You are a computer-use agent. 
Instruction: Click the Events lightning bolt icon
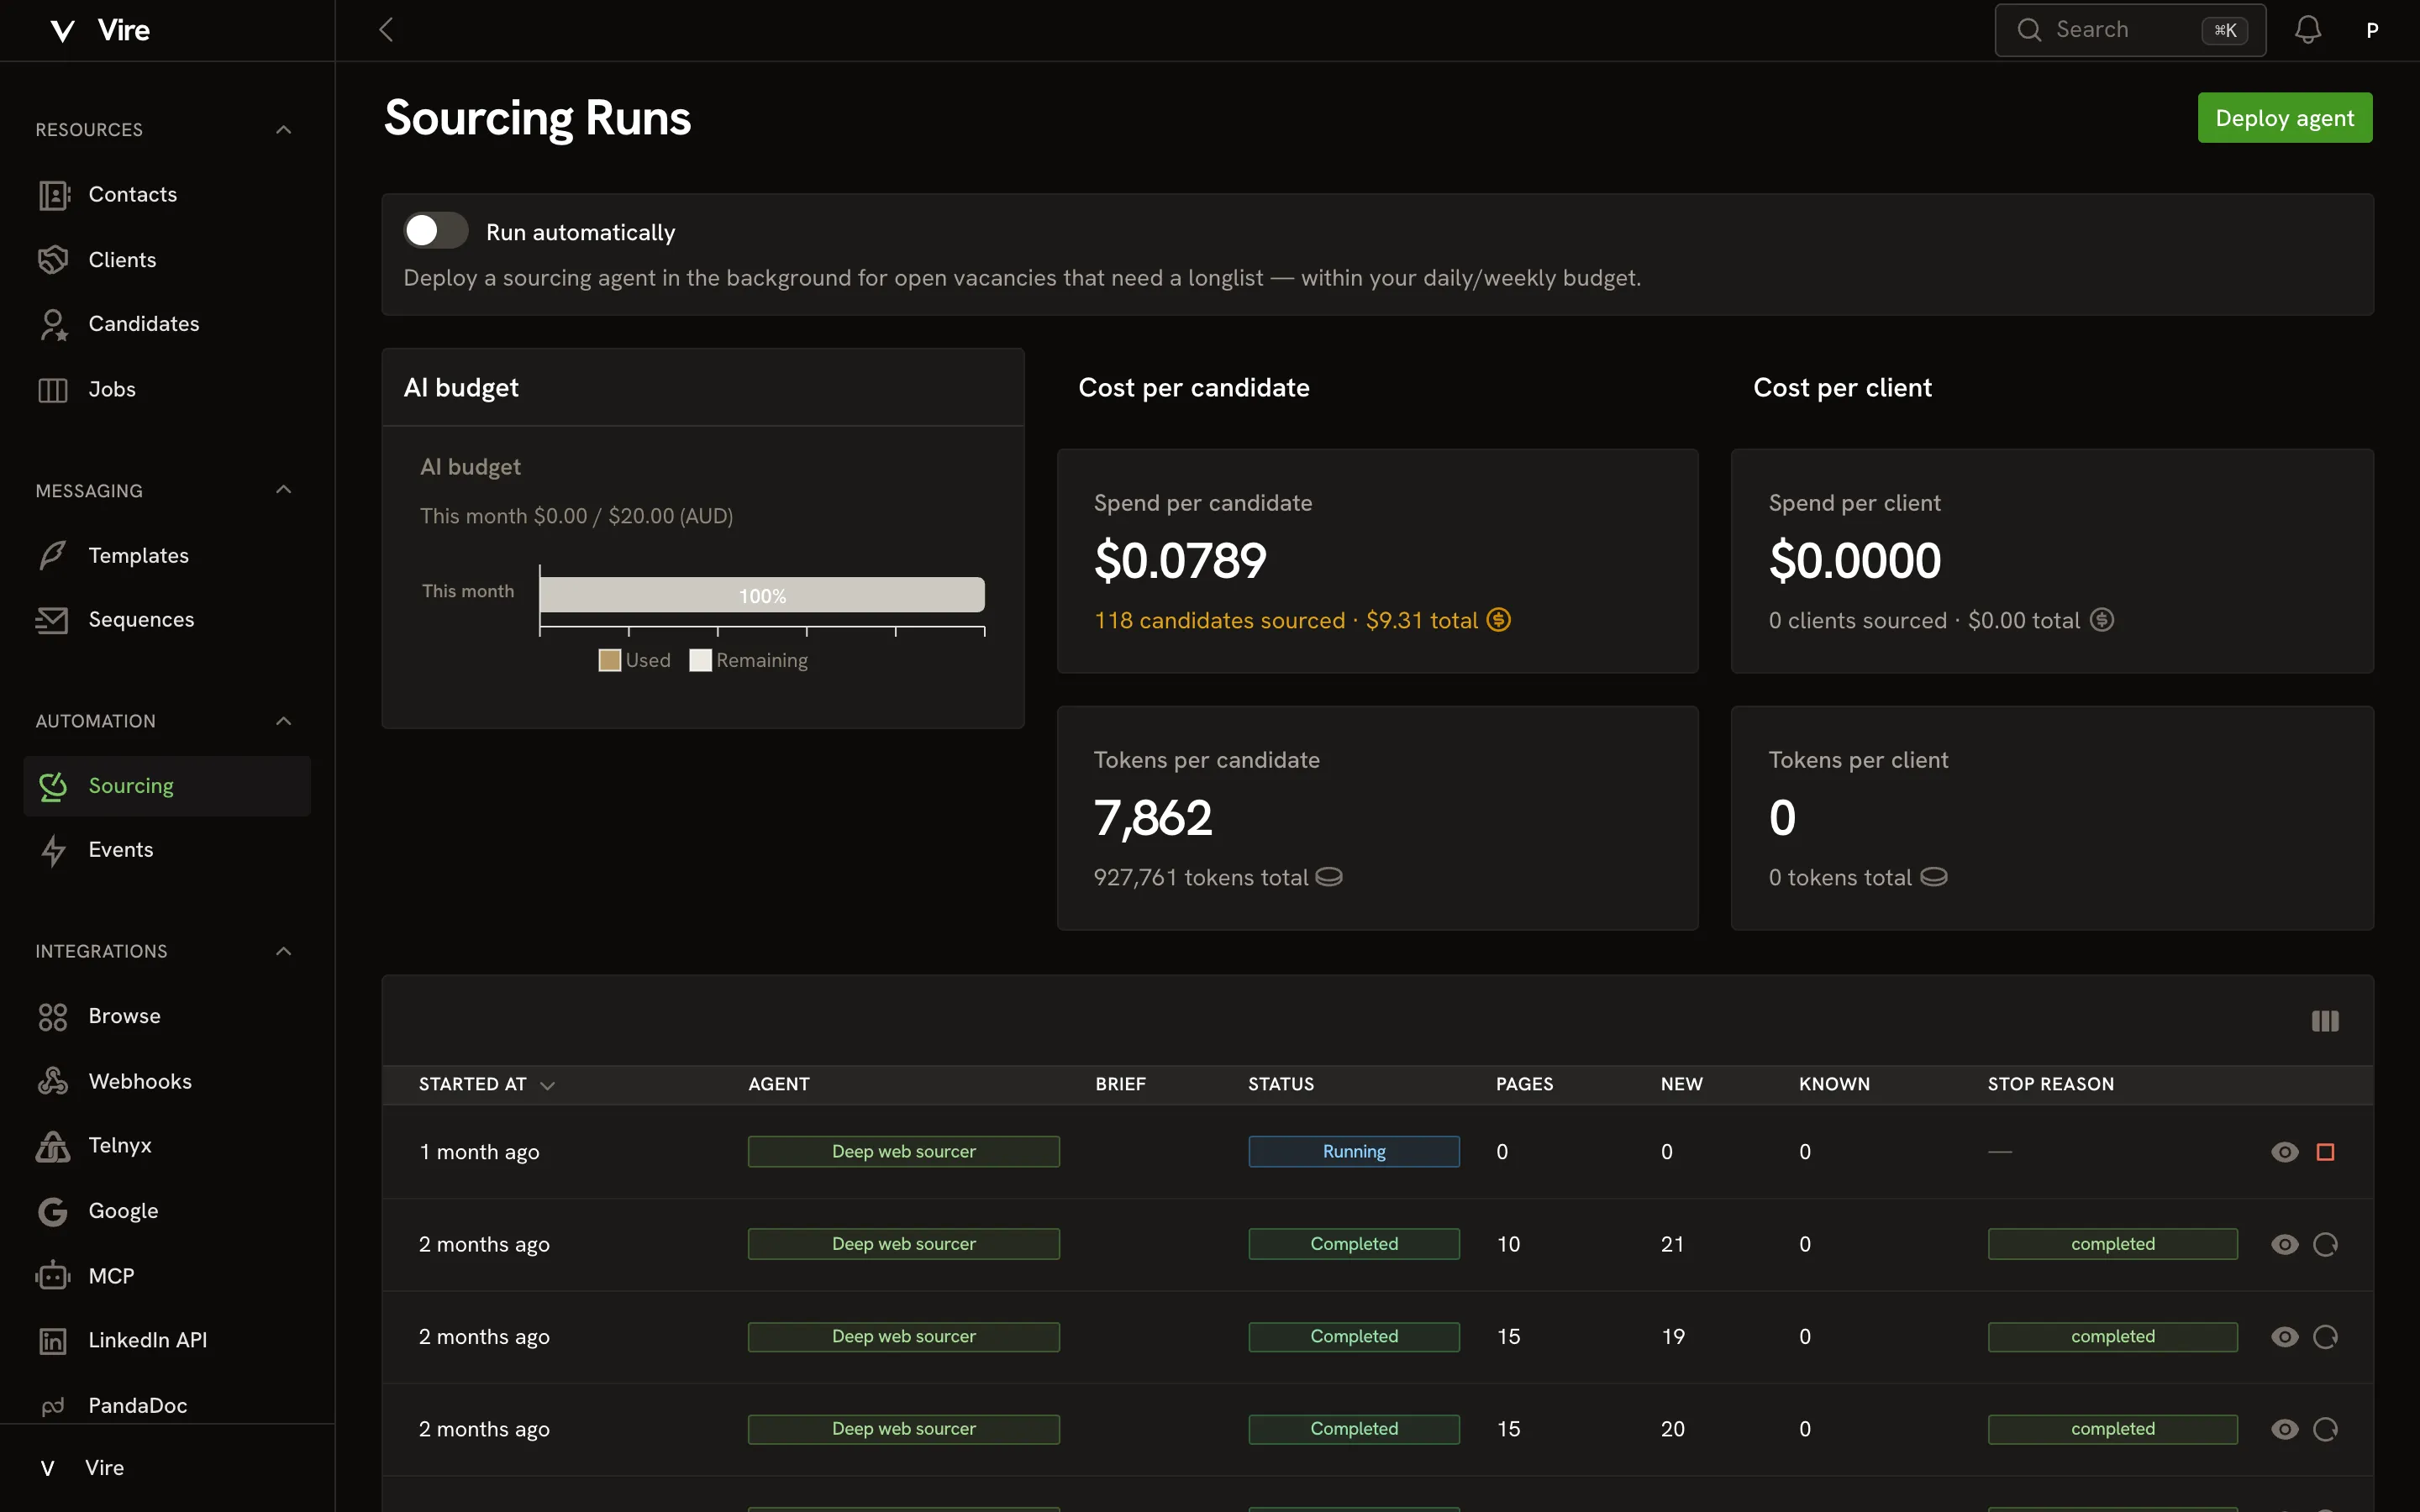[53, 850]
